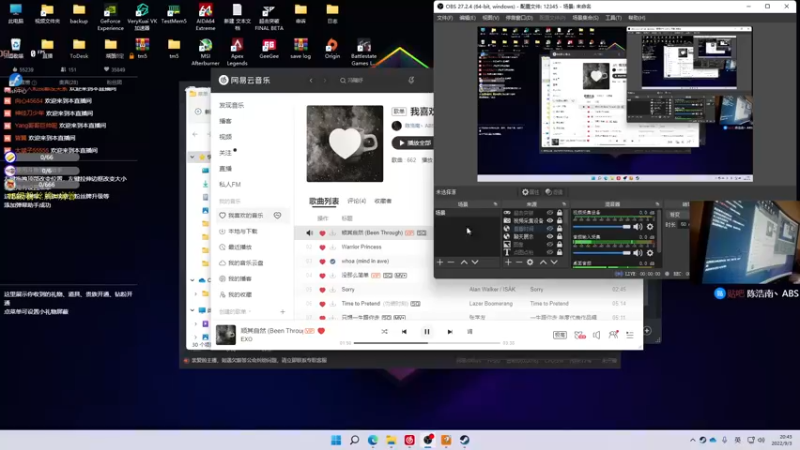Open 最近播放 in NetEase sidebar
The height and width of the screenshot is (450, 800).
[x=236, y=247]
